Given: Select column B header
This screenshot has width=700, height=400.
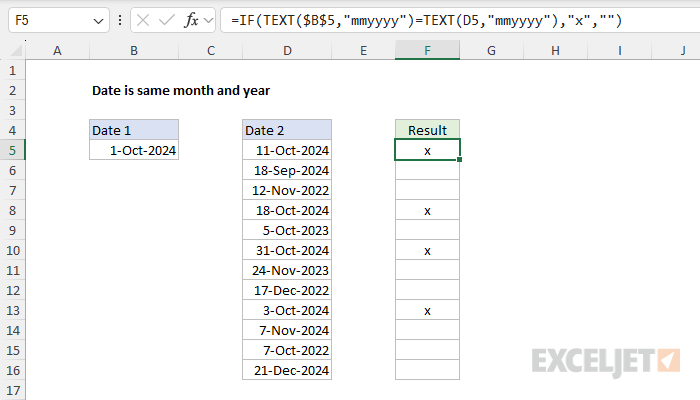Looking at the screenshot, I should tap(134, 51).
